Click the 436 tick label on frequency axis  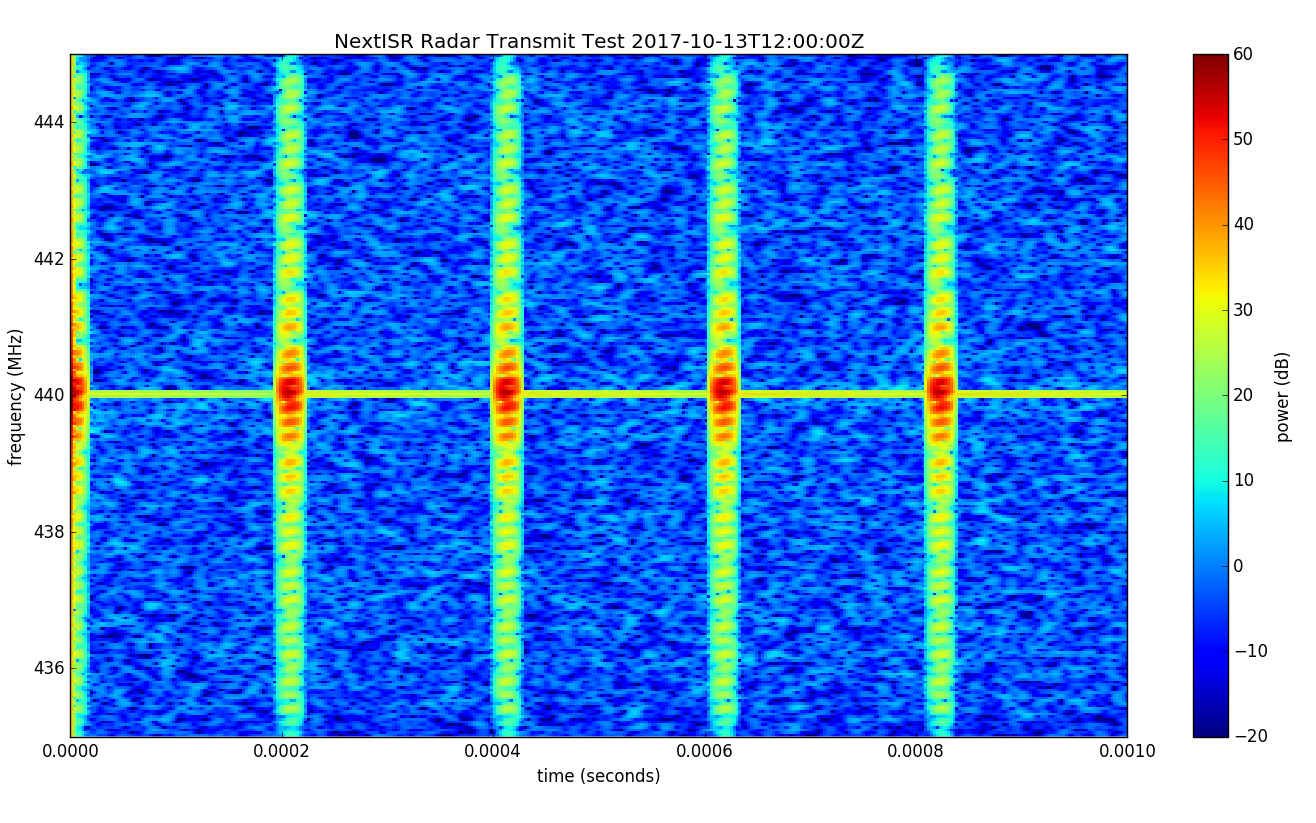click(48, 668)
